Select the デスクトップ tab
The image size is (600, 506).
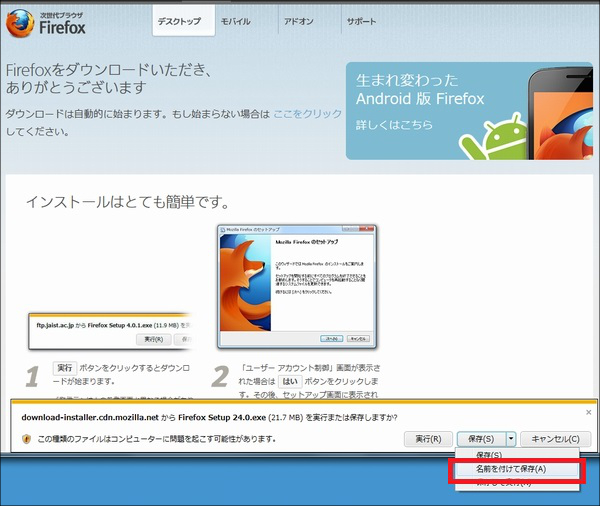point(184,21)
